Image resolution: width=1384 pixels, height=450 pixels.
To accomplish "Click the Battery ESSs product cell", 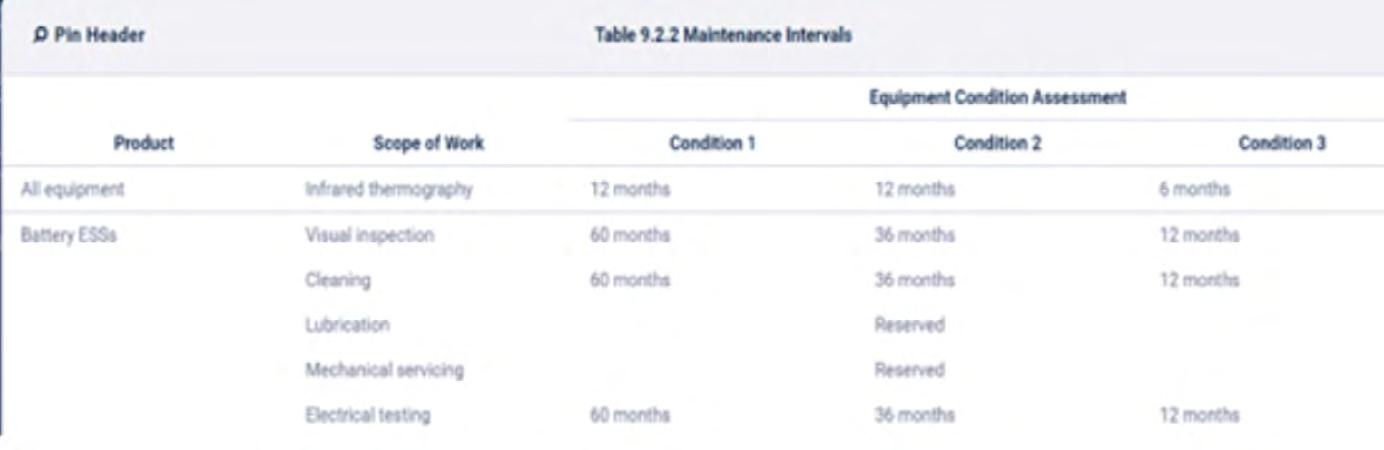I will [68, 236].
